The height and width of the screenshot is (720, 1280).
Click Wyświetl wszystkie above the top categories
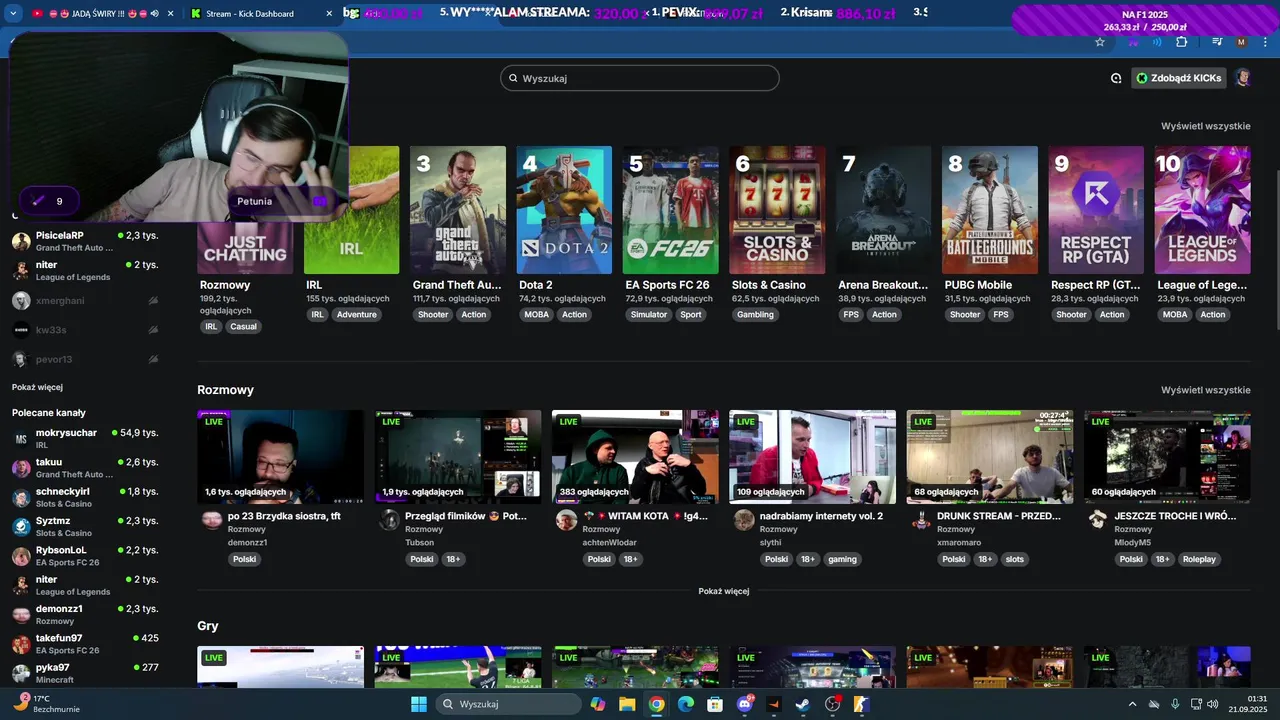1206,126
